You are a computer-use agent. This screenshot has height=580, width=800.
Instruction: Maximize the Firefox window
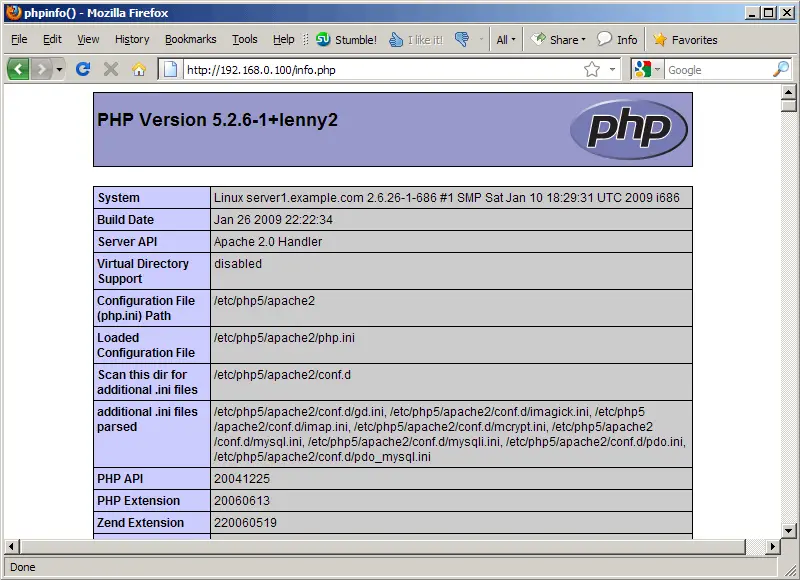point(768,13)
